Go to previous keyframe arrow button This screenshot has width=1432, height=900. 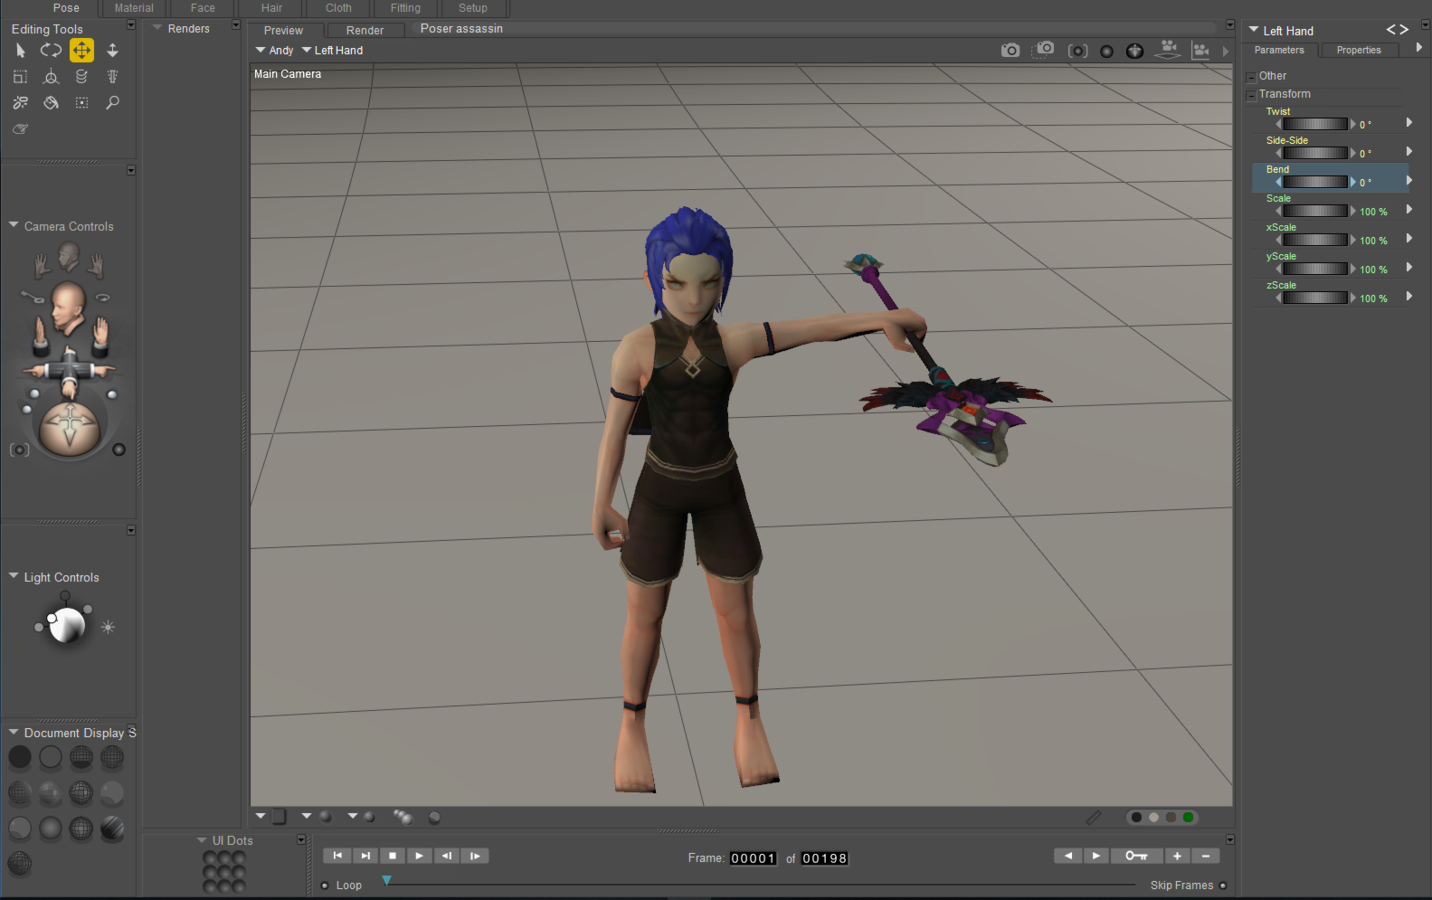[x=1068, y=856]
